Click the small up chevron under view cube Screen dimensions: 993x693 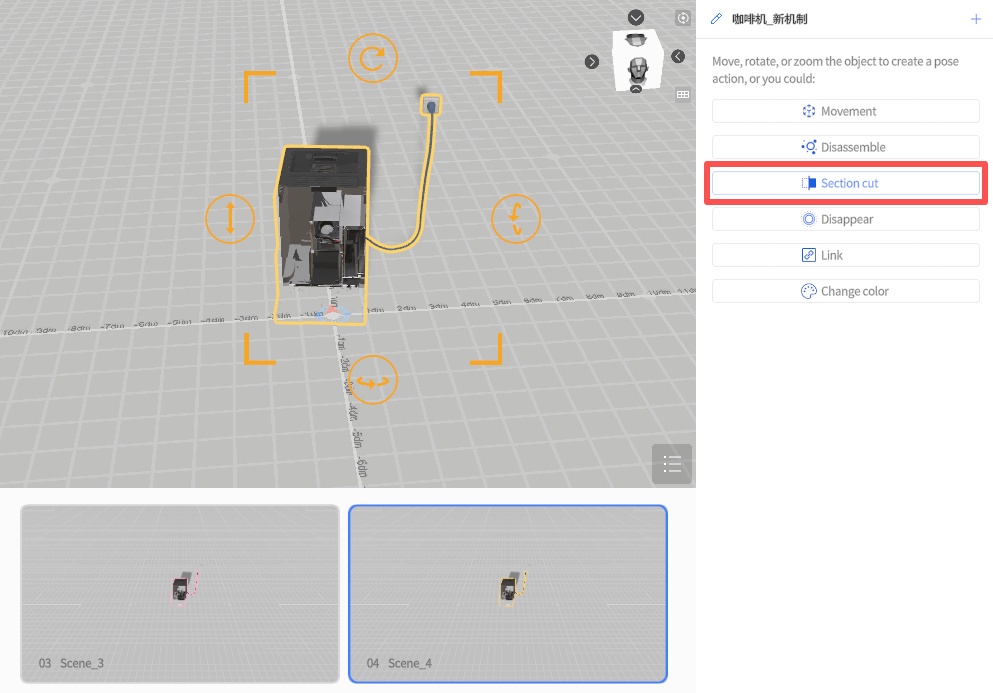tap(636, 89)
